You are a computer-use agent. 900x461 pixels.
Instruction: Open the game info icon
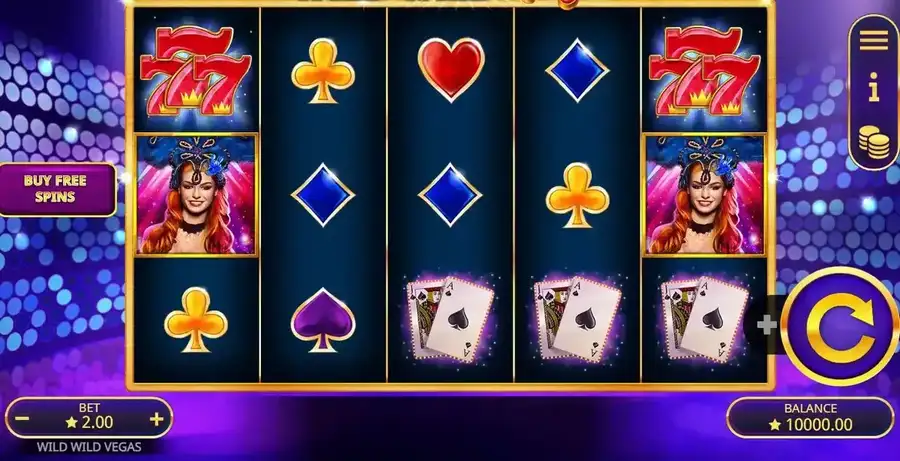(874, 87)
